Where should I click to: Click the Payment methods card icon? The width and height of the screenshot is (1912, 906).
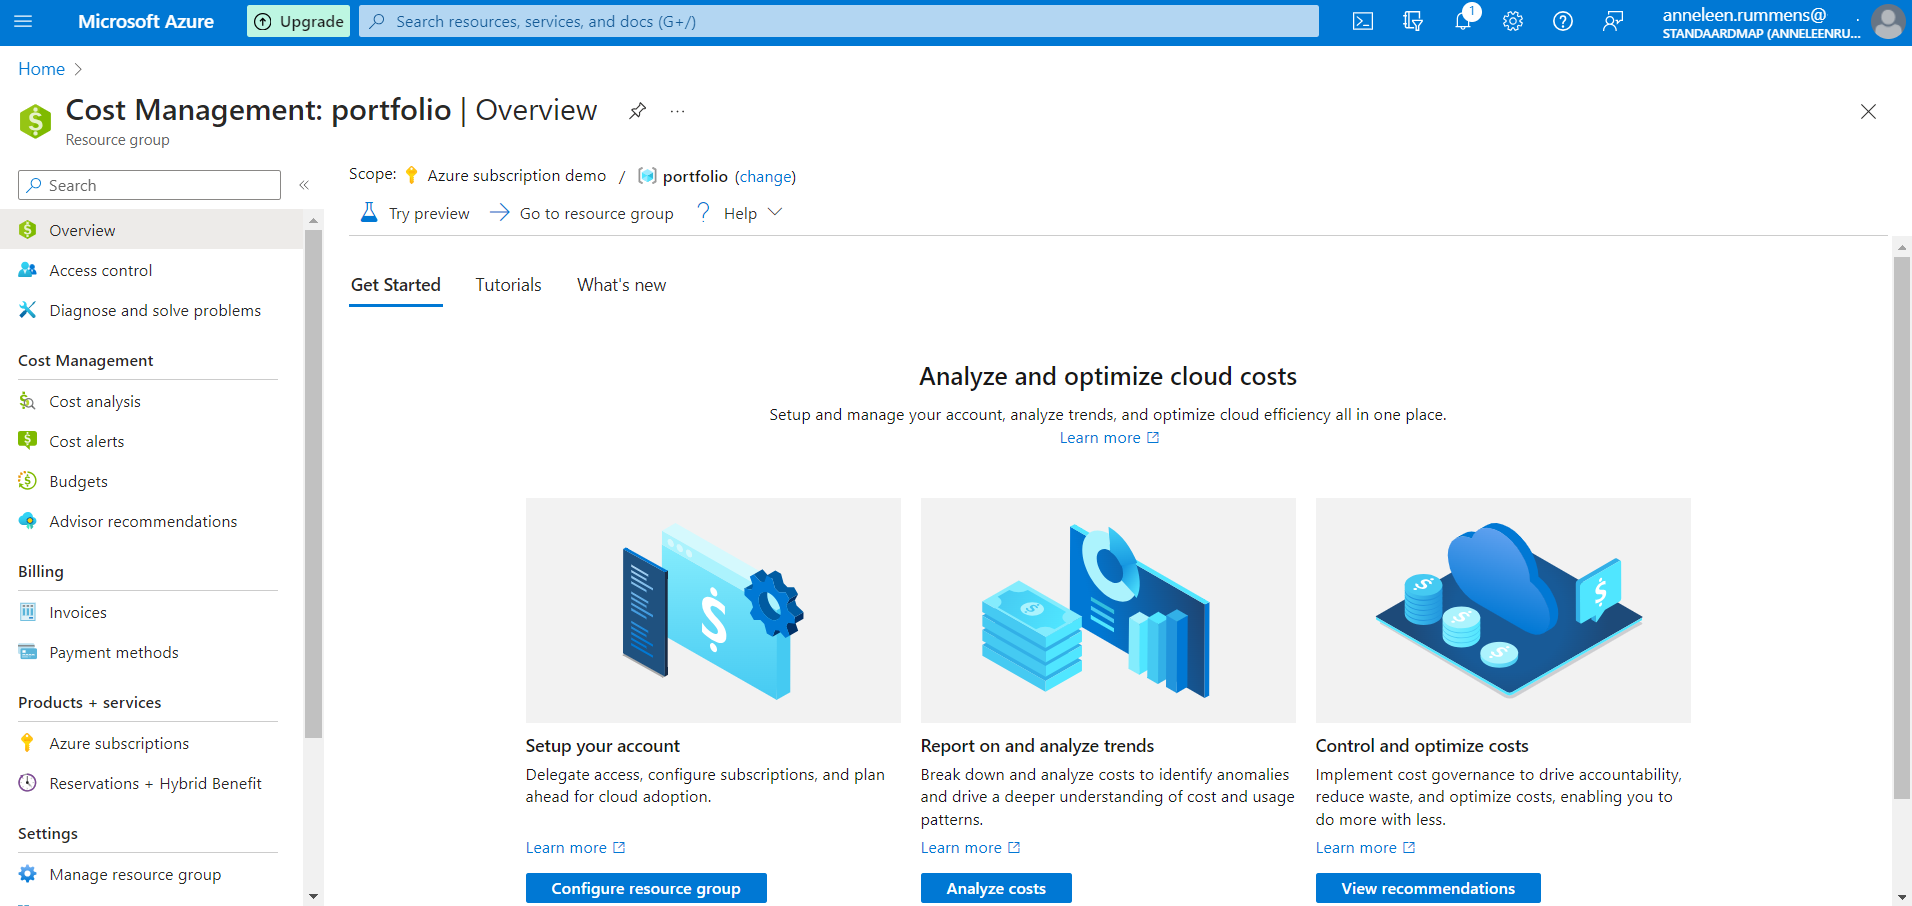[x=28, y=652]
